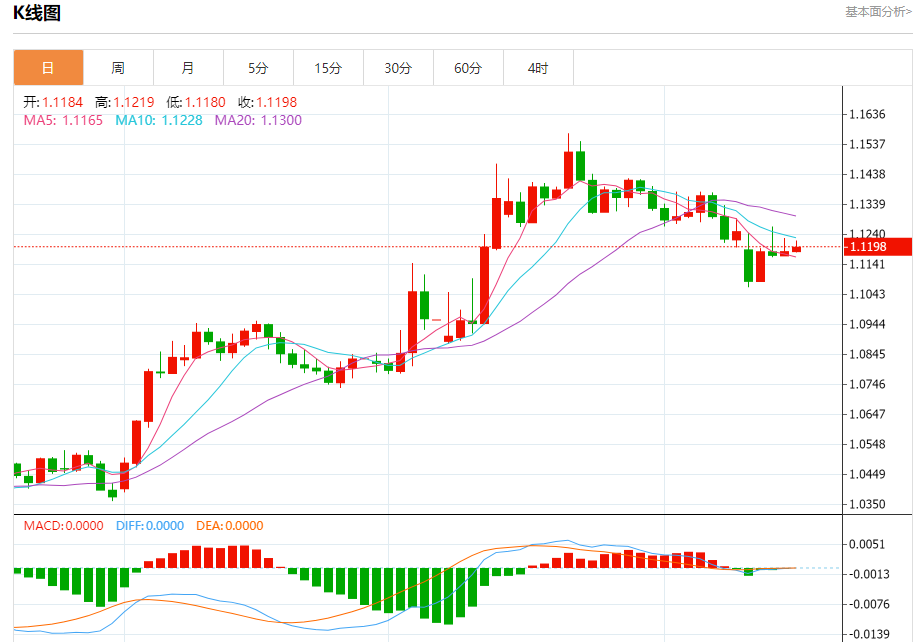920x642 pixels.
Task: Click the 1.0350 price axis label
Action: click(x=867, y=504)
